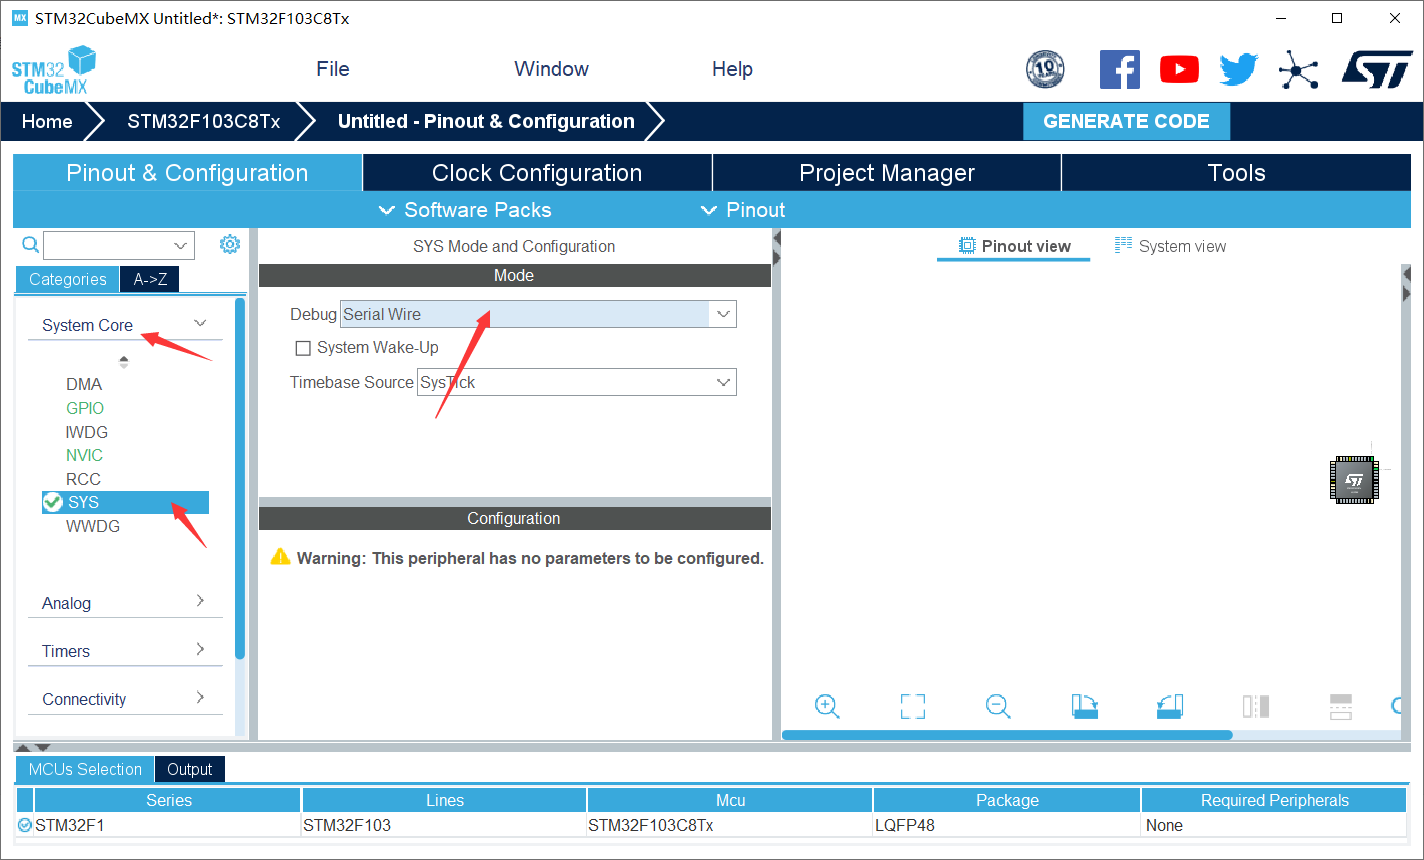Rotate the chip view counter-clockwise

[x=1170, y=706]
